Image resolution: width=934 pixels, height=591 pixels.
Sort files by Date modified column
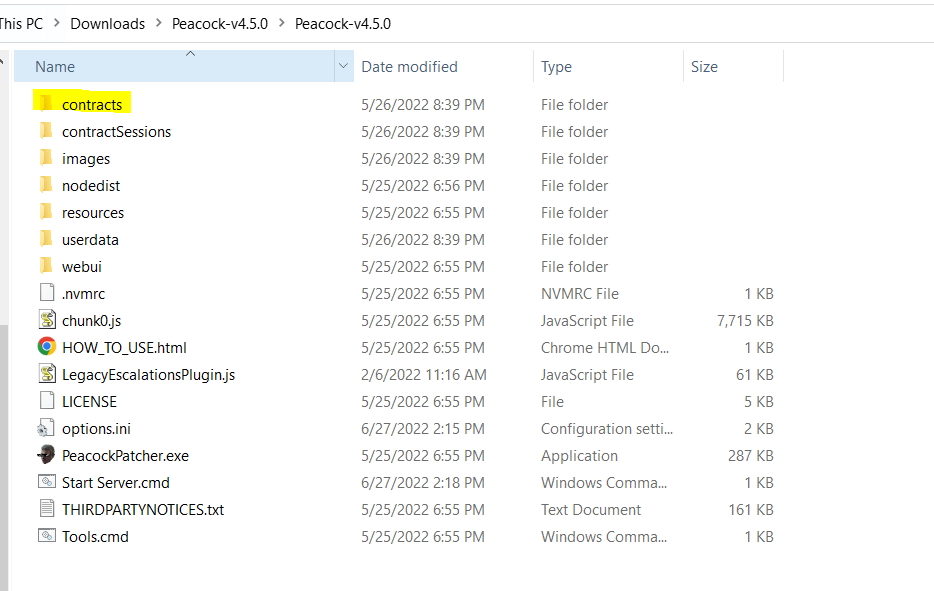[x=409, y=67]
